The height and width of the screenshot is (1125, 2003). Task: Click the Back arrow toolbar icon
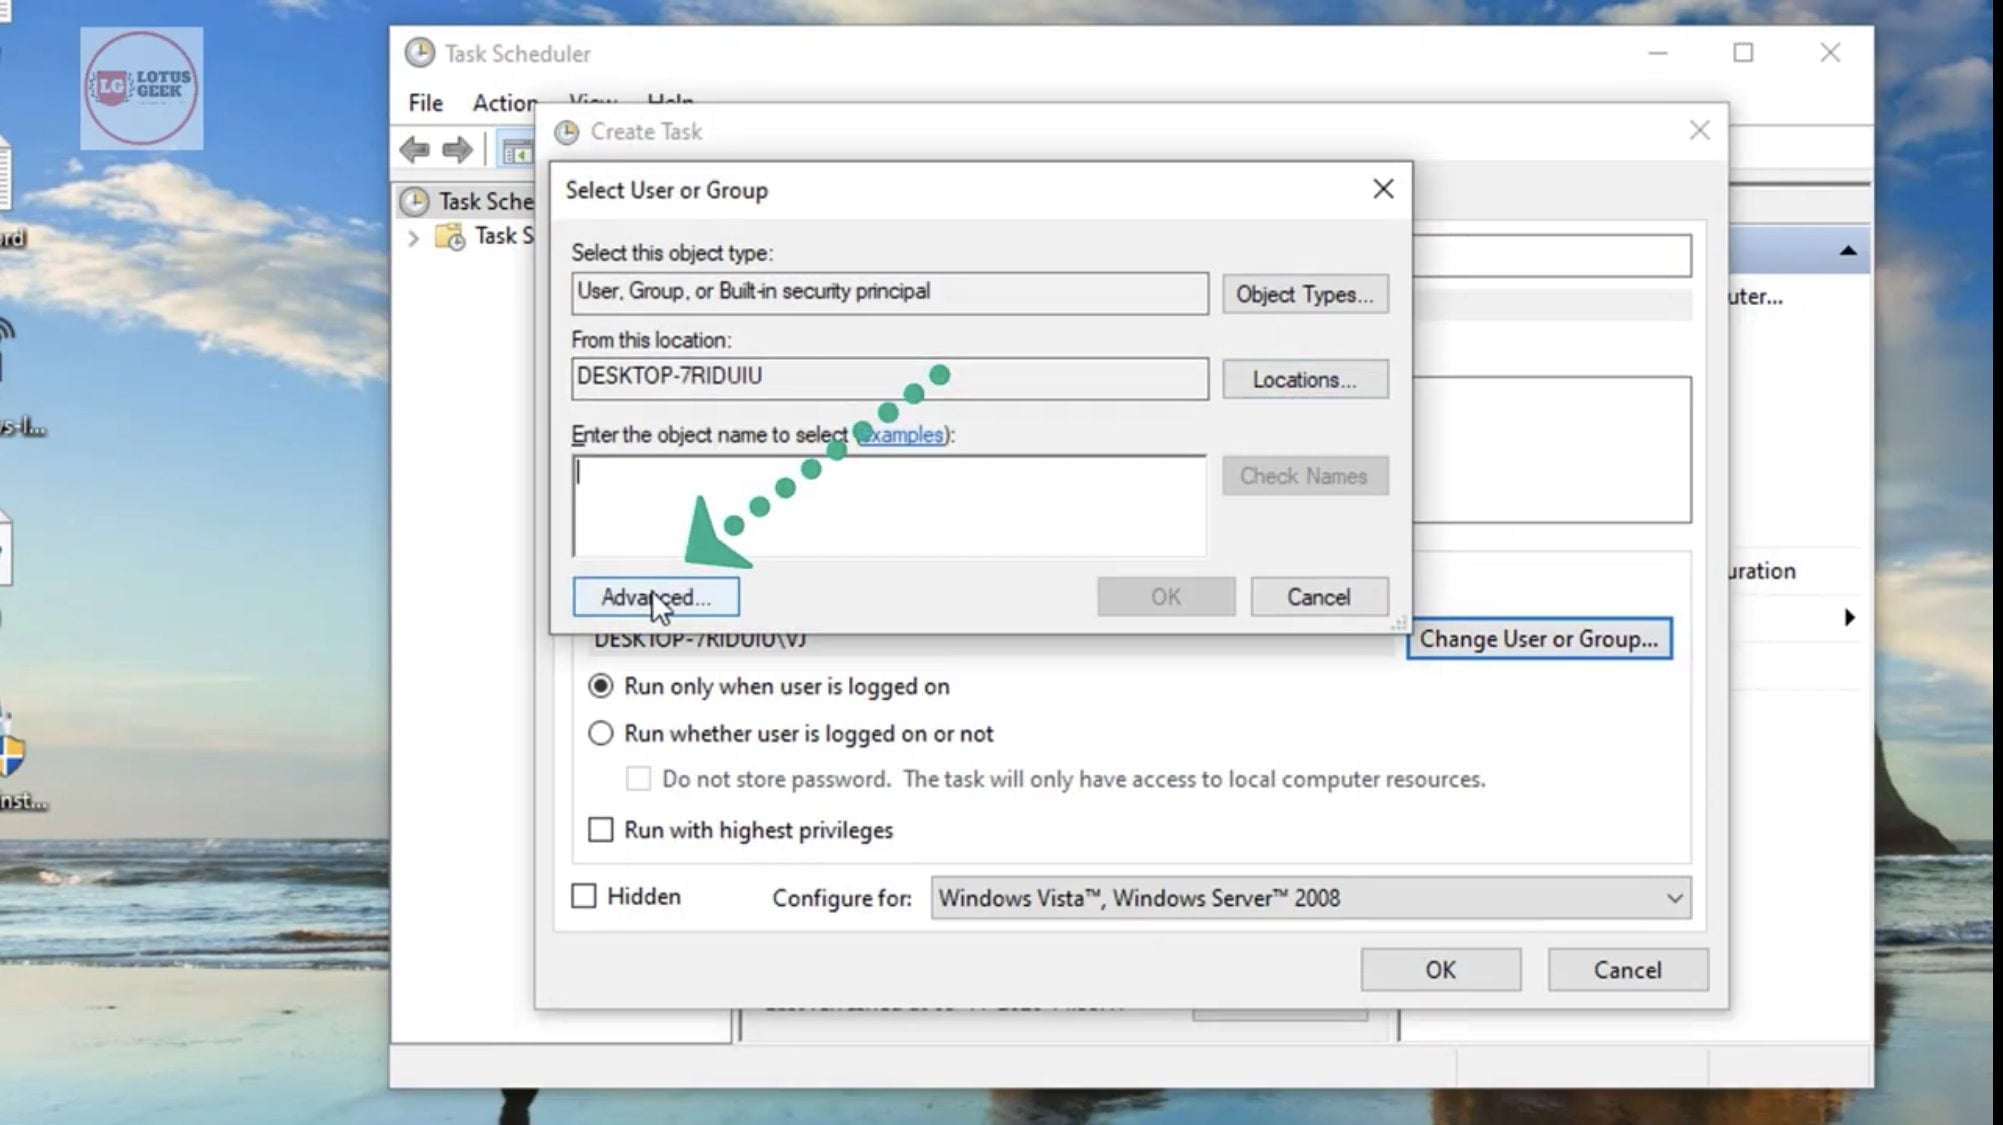[415, 150]
